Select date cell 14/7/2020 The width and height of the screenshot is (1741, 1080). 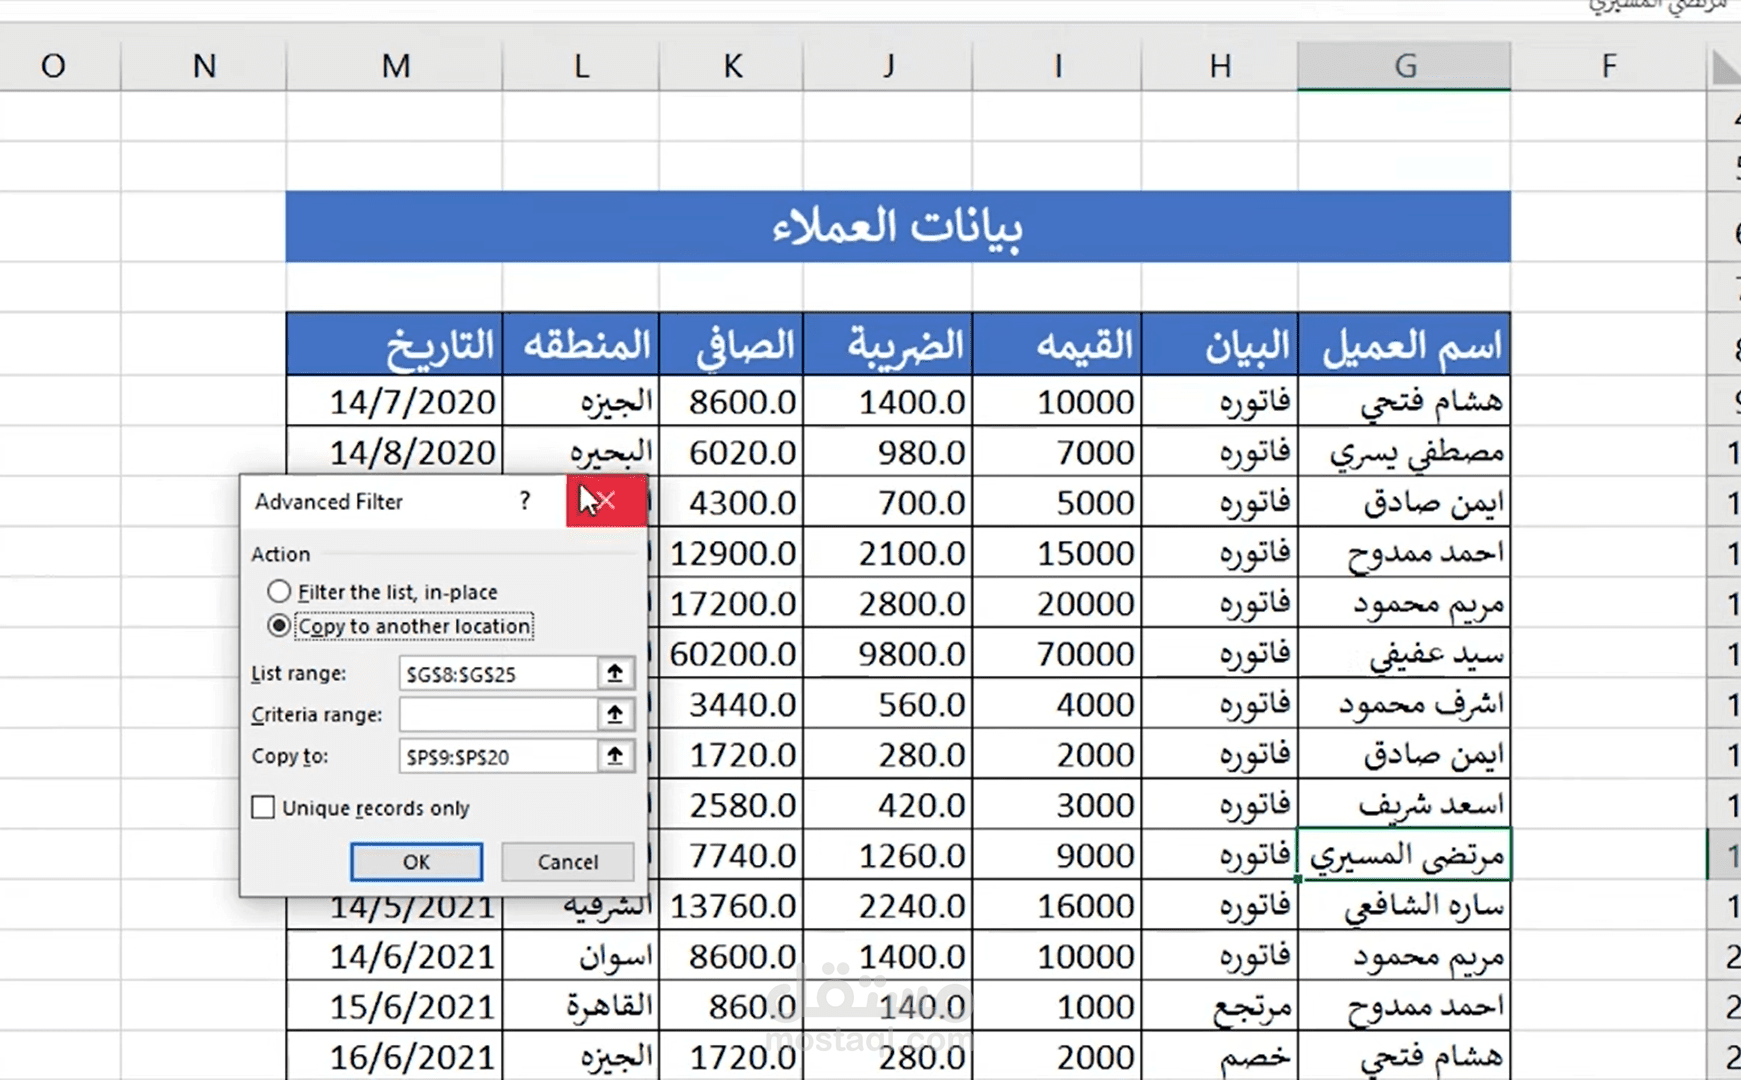[x=395, y=401]
